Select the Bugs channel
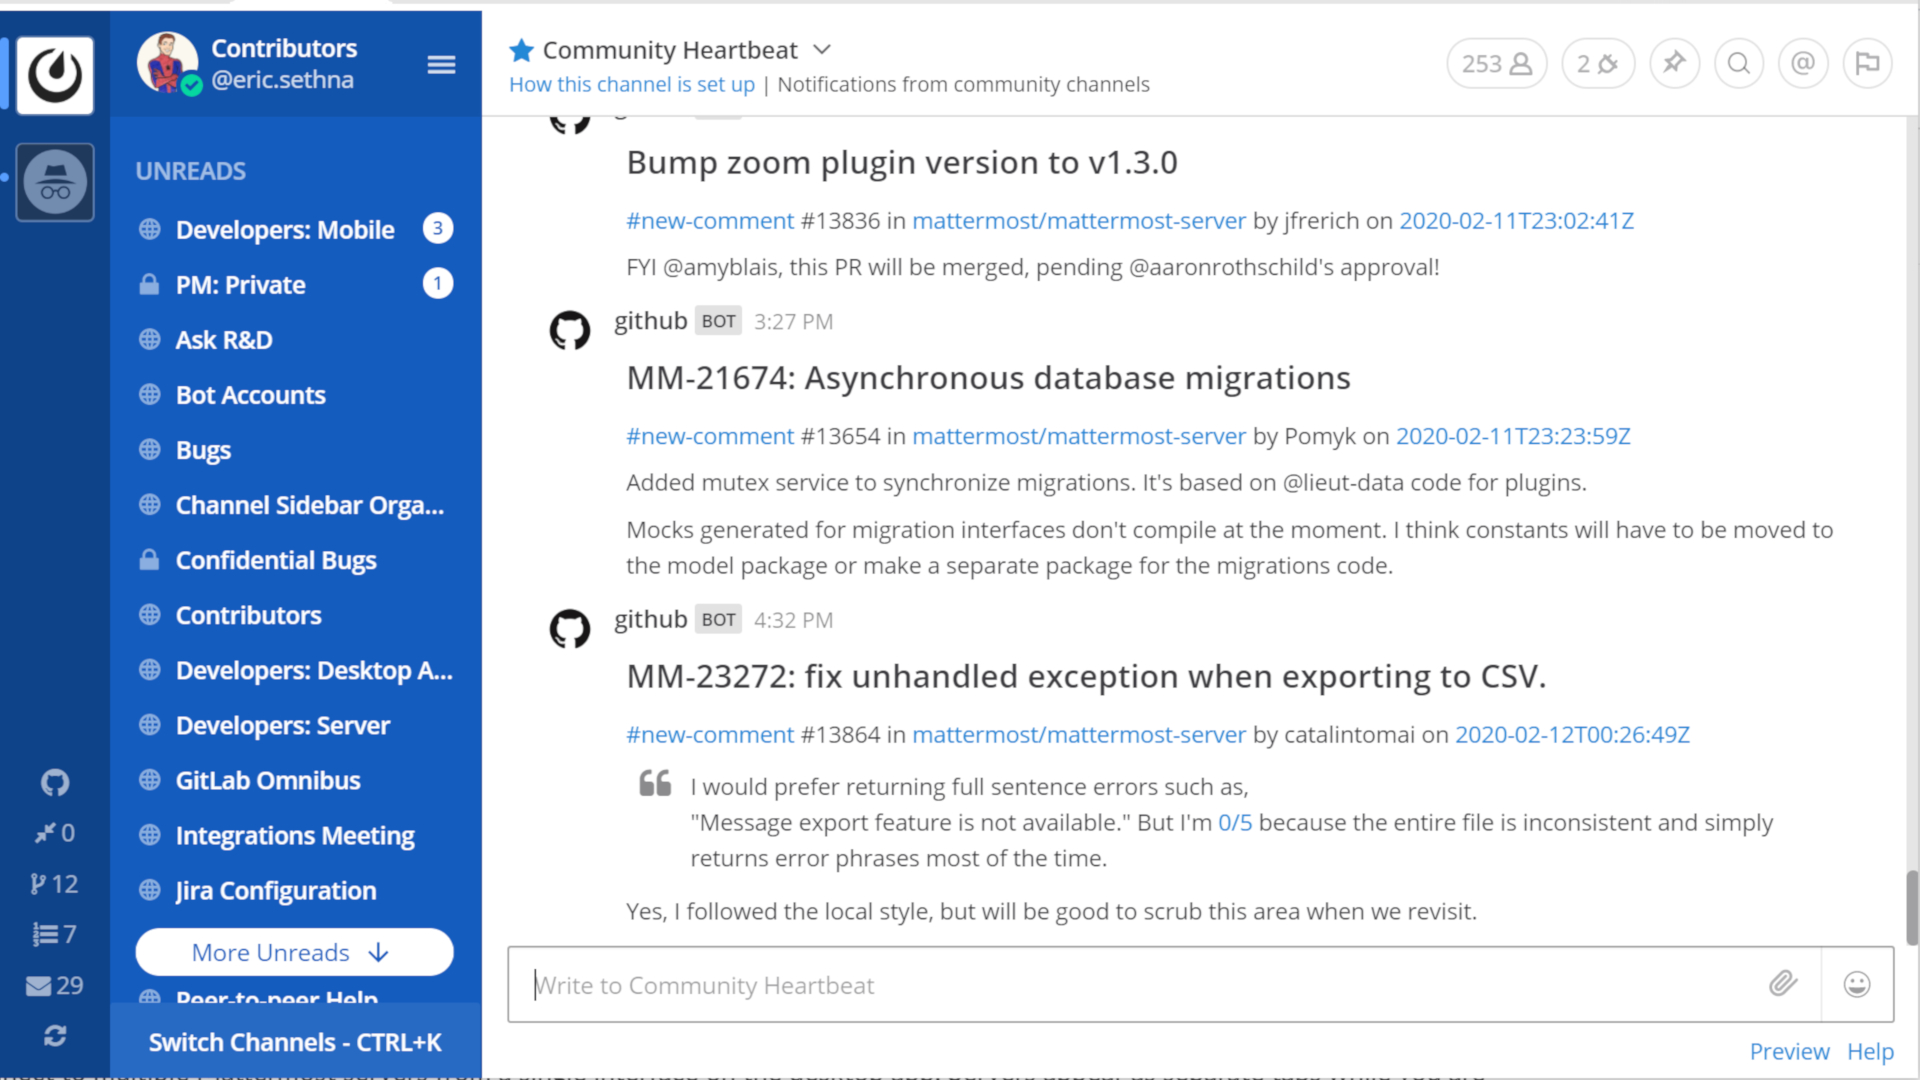1920x1080 pixels. pos(296,450)
